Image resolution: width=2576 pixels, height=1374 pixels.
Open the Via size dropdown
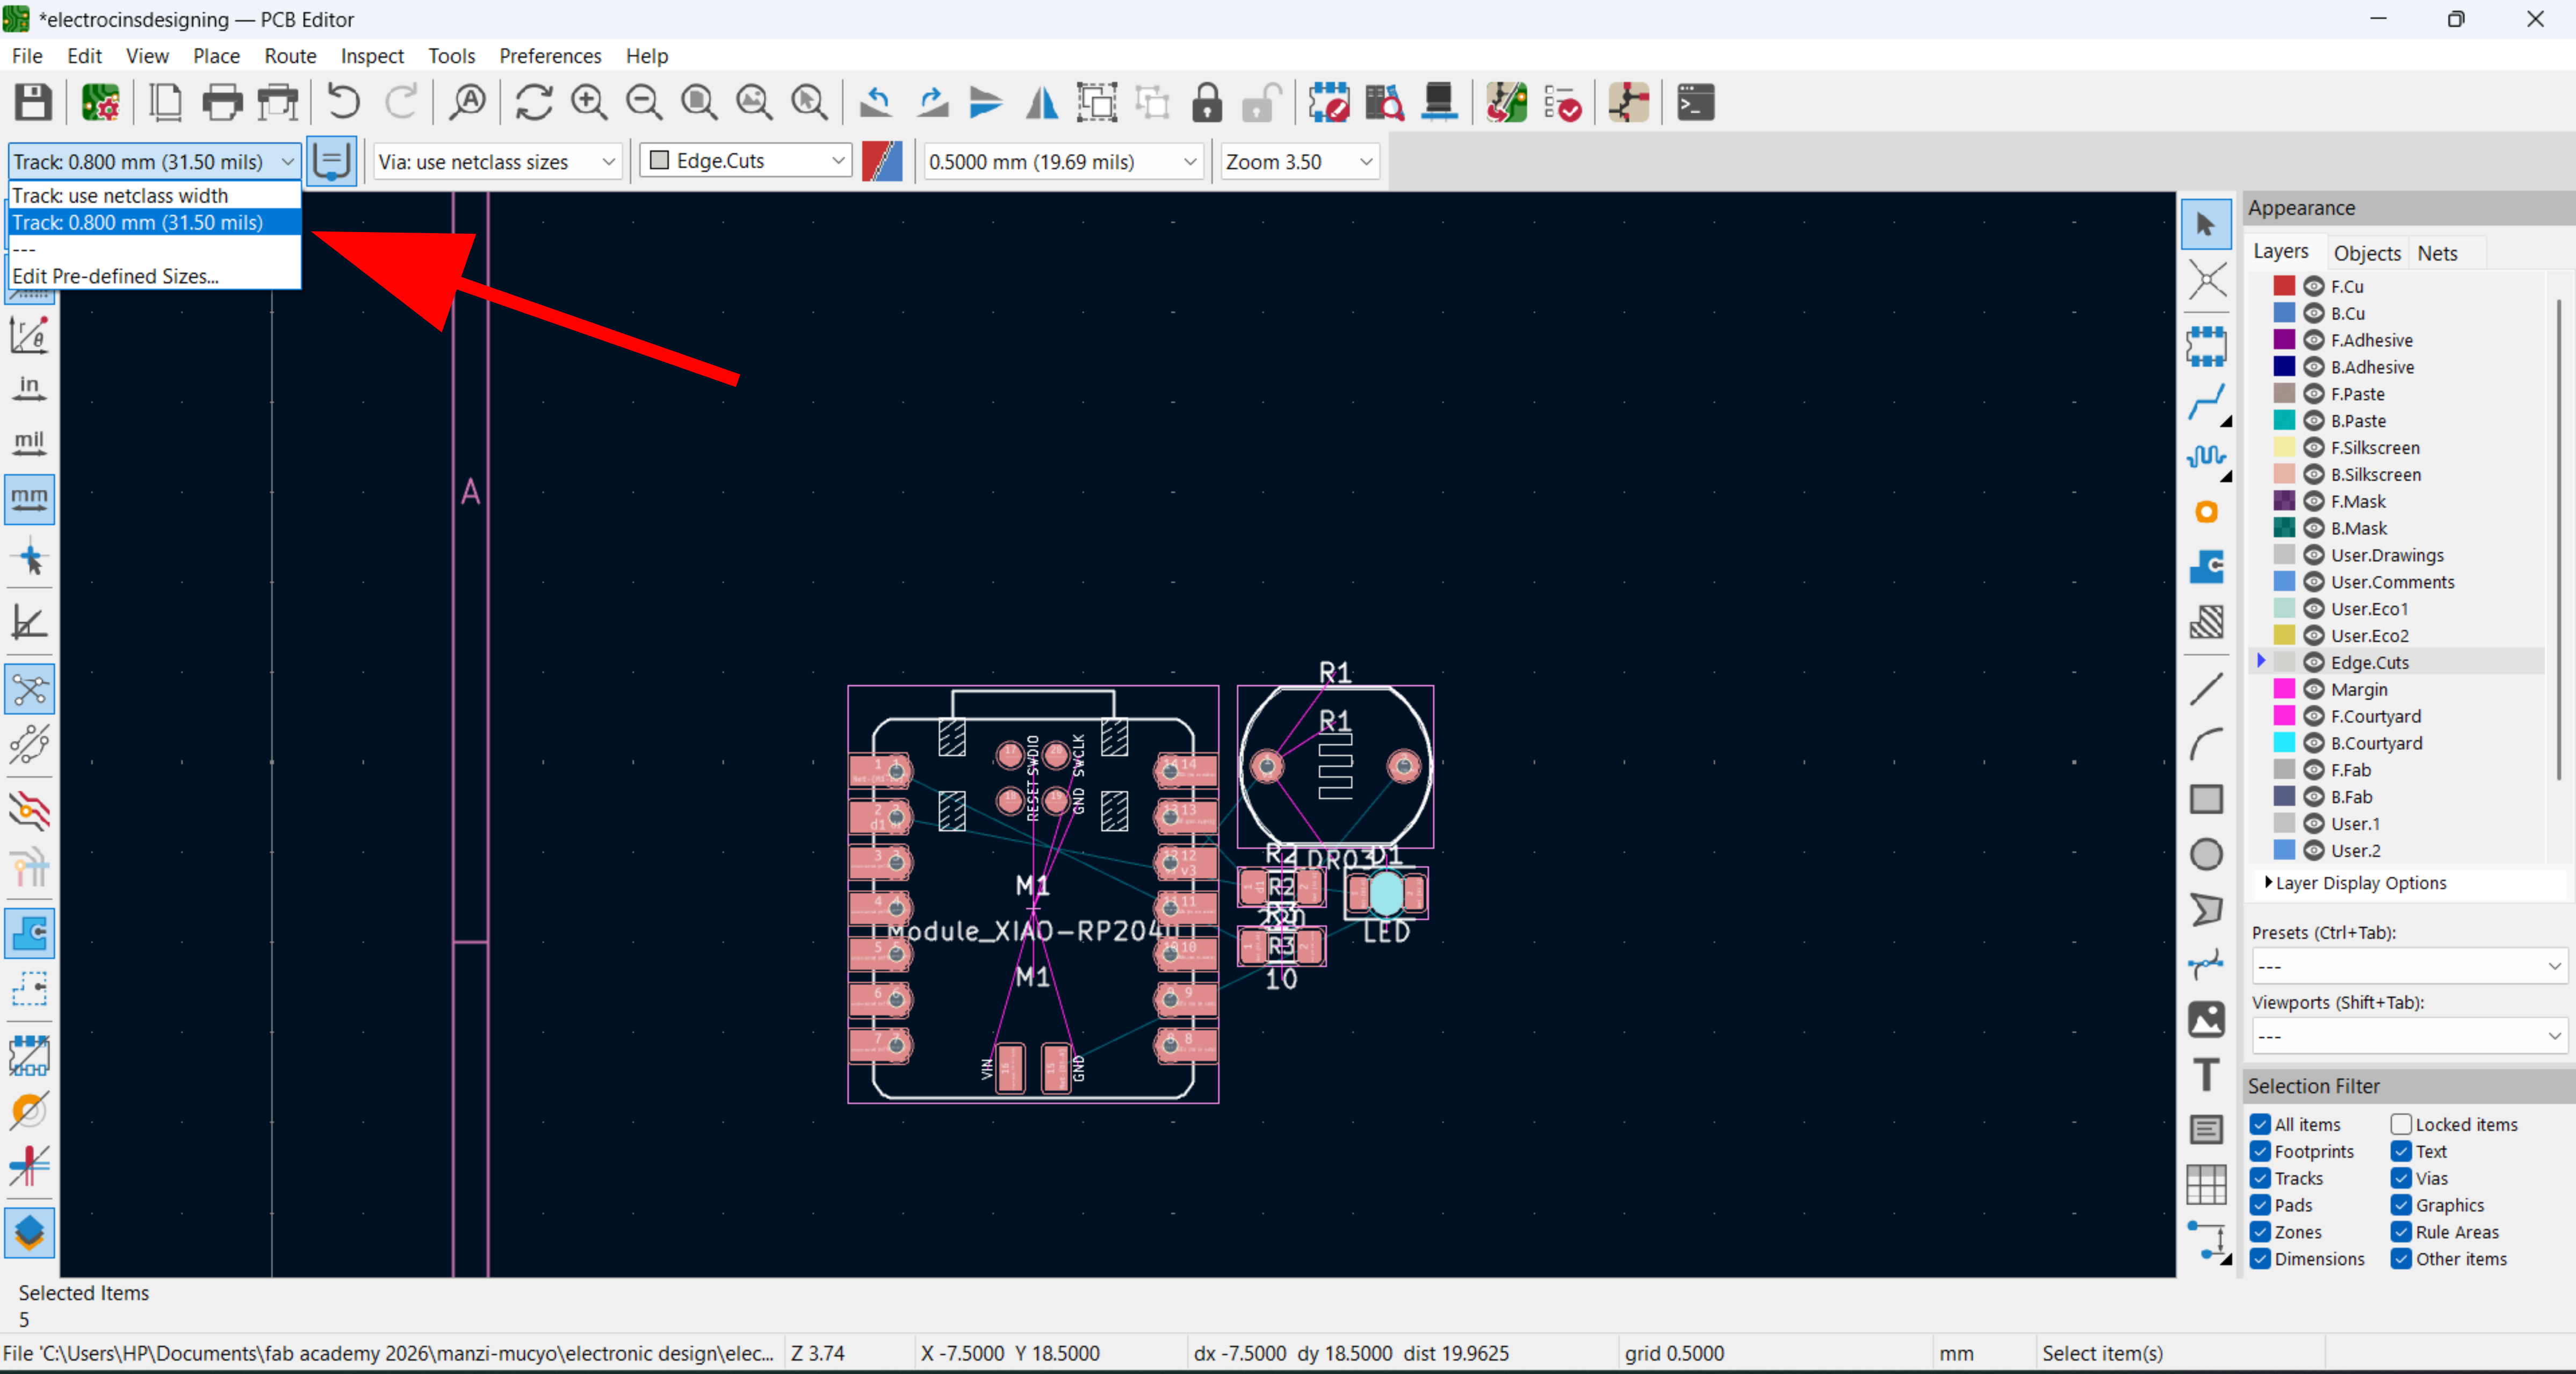coord(497,161)
